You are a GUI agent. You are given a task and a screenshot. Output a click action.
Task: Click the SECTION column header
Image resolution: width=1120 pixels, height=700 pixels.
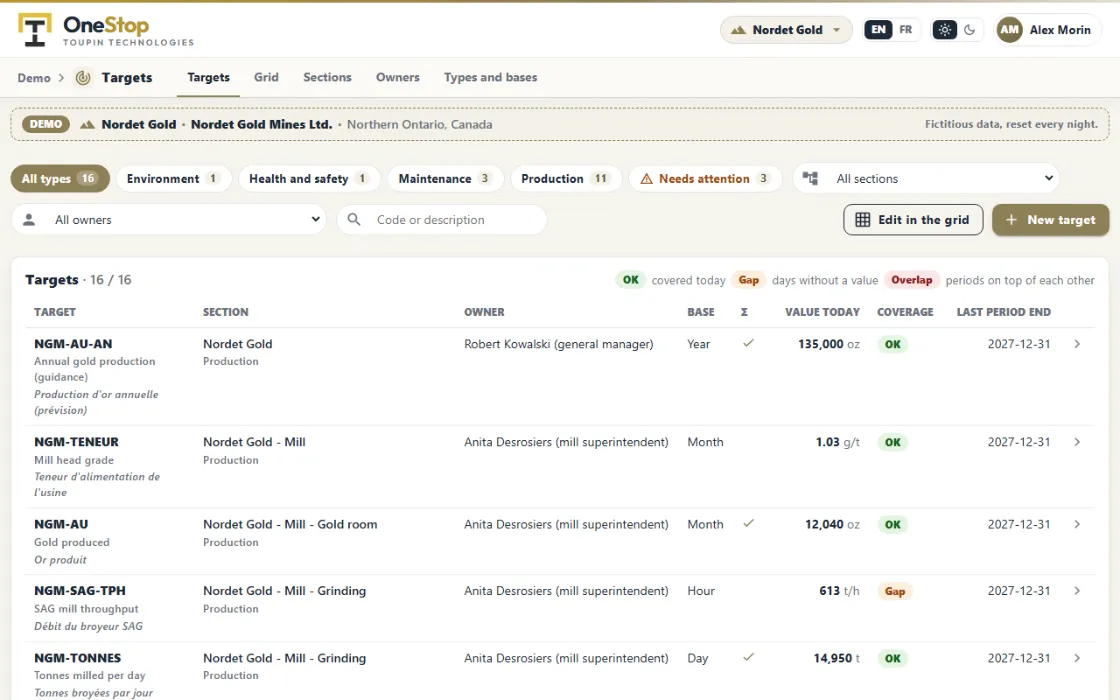pyautogui.click(x=226, y=312)
